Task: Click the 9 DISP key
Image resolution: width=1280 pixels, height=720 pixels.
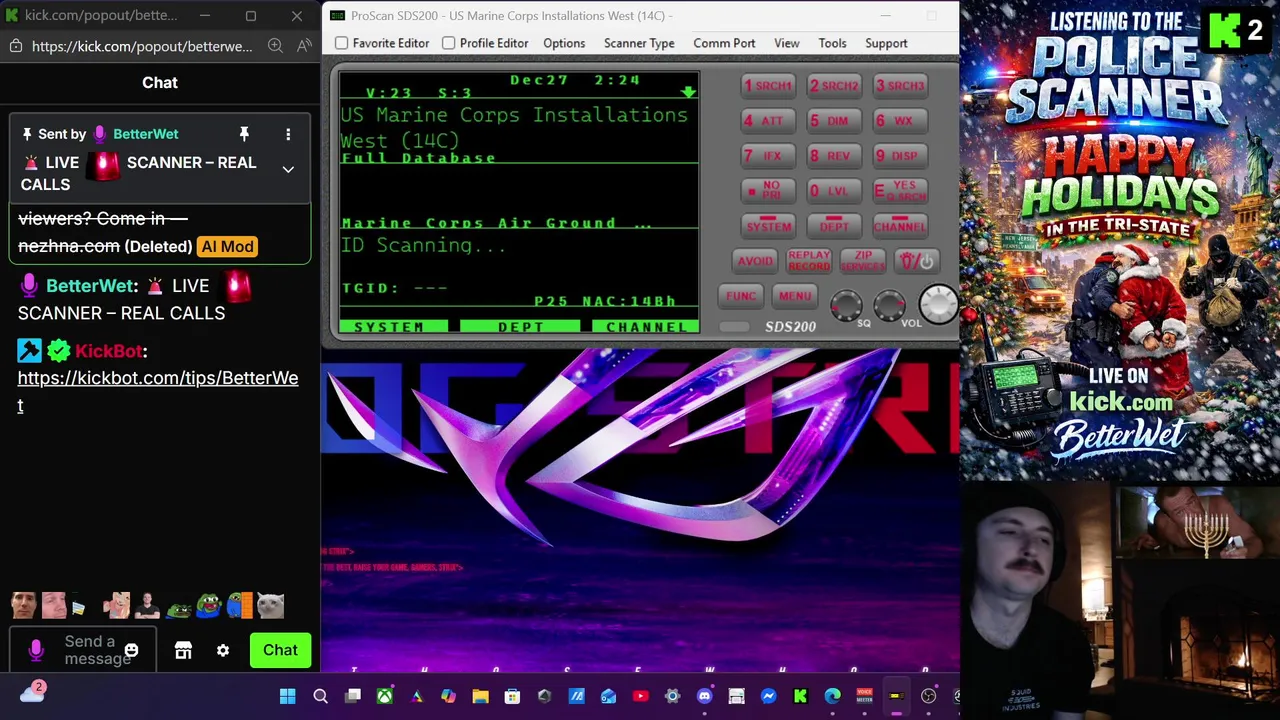Action: [x=900, y=156]
